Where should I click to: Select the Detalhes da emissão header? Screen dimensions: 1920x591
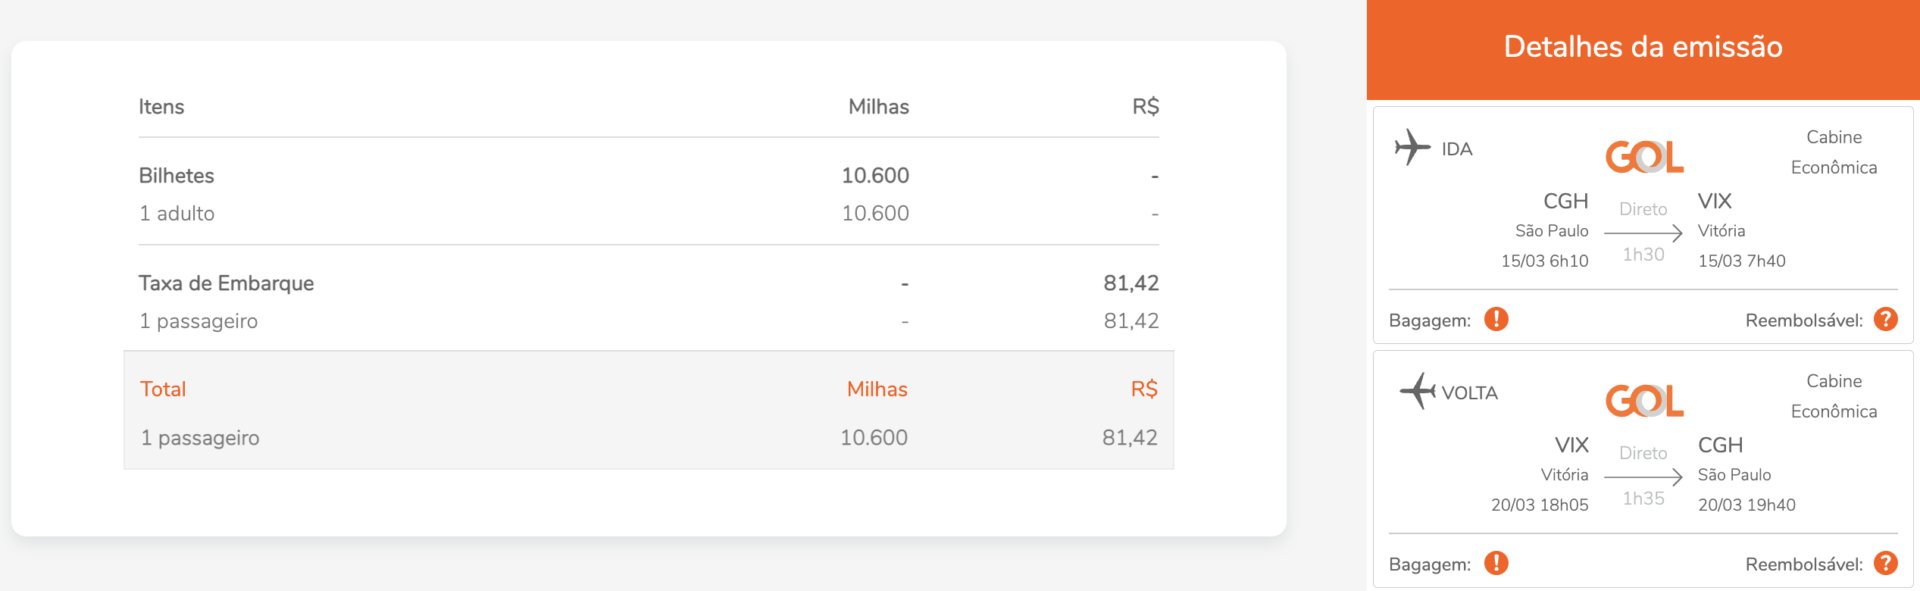click(1643, 47)
